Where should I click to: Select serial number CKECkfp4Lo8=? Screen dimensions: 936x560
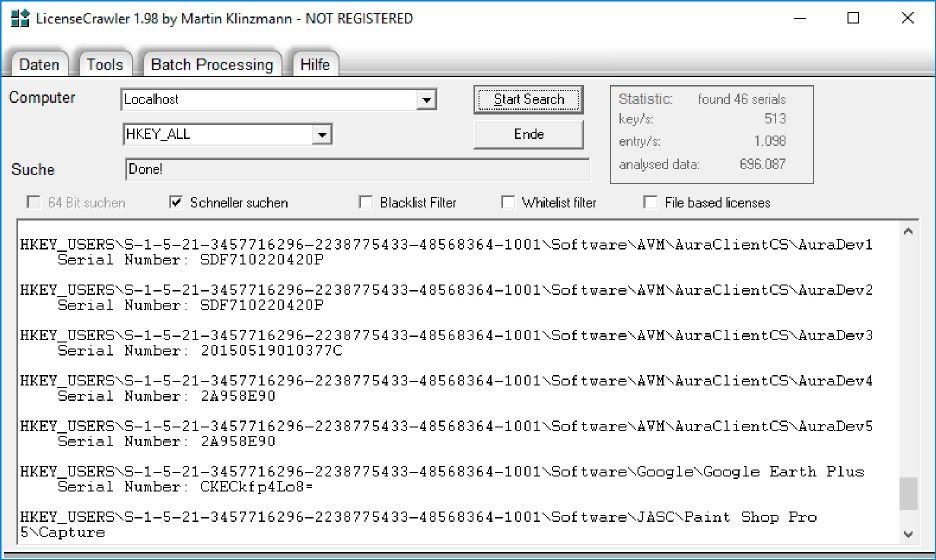click(257, 487)
